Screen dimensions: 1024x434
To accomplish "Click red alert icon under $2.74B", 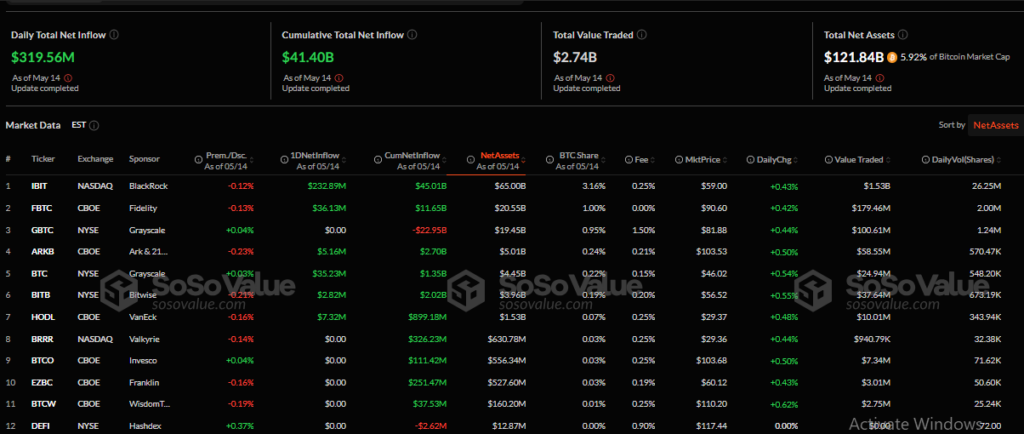I will tap(610, 78).
